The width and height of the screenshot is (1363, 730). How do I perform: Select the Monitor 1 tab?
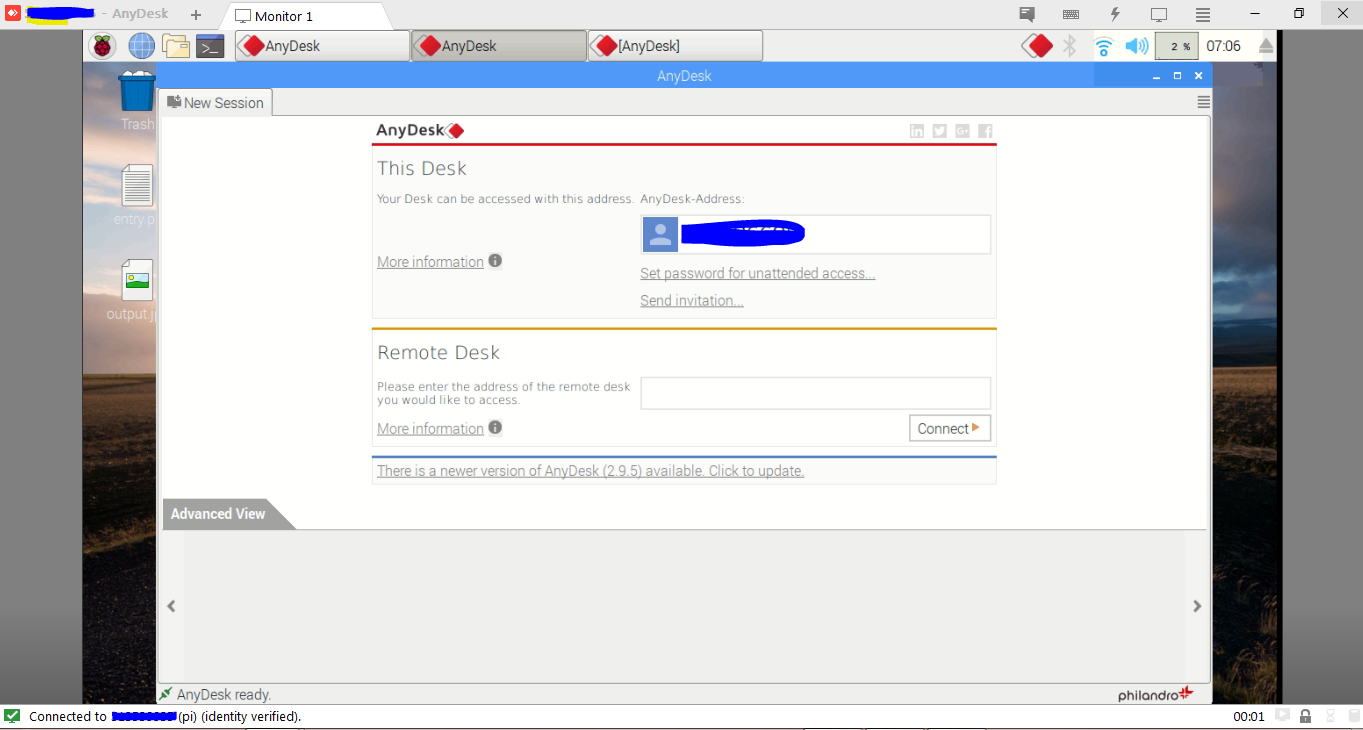[x=307, y=16]
